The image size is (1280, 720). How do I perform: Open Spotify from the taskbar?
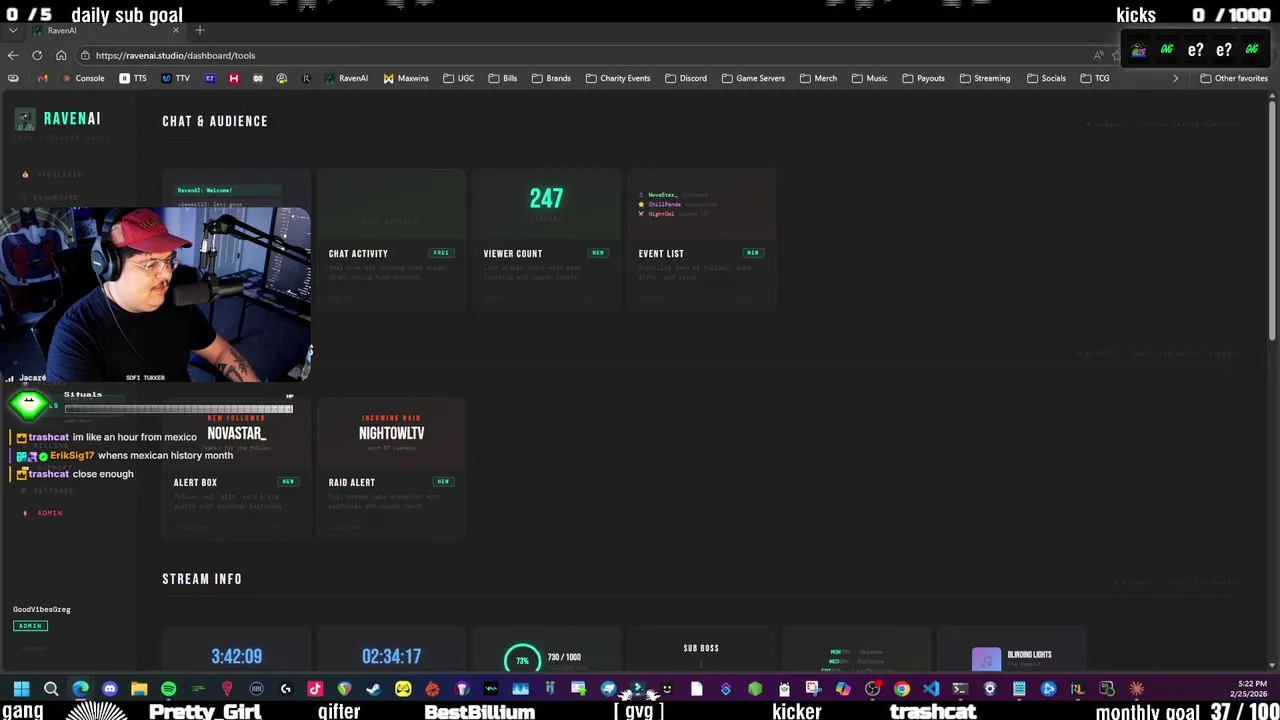coord(168,688)
